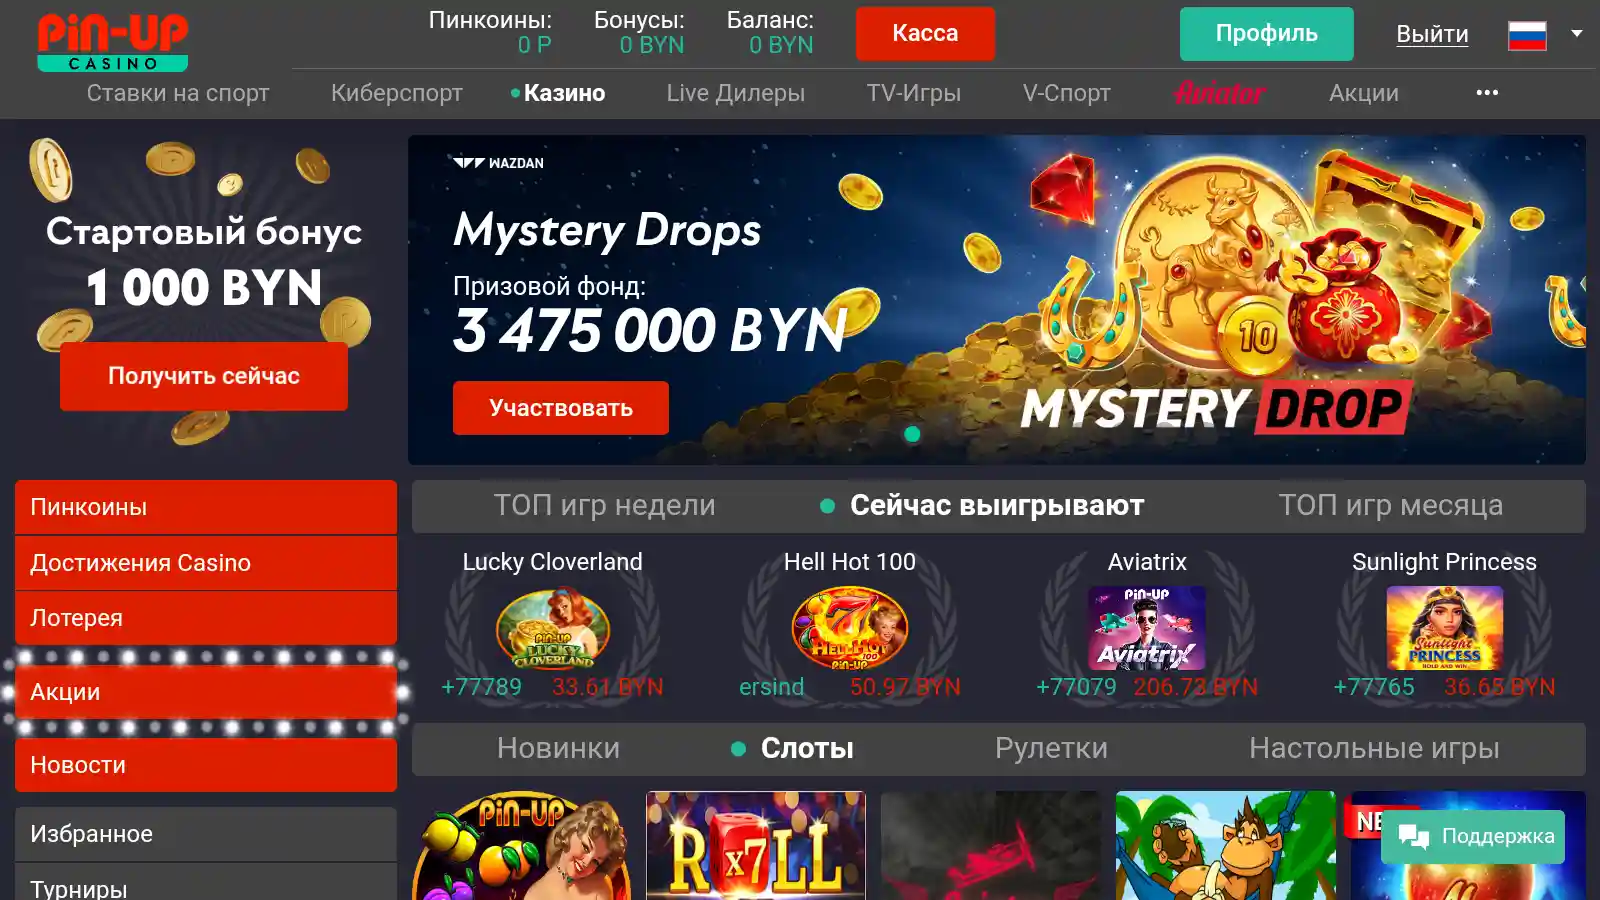This screenshot has height=900, width=1600.
Task: Switch to ТОП игр месяца tab
Action: 1390,506
